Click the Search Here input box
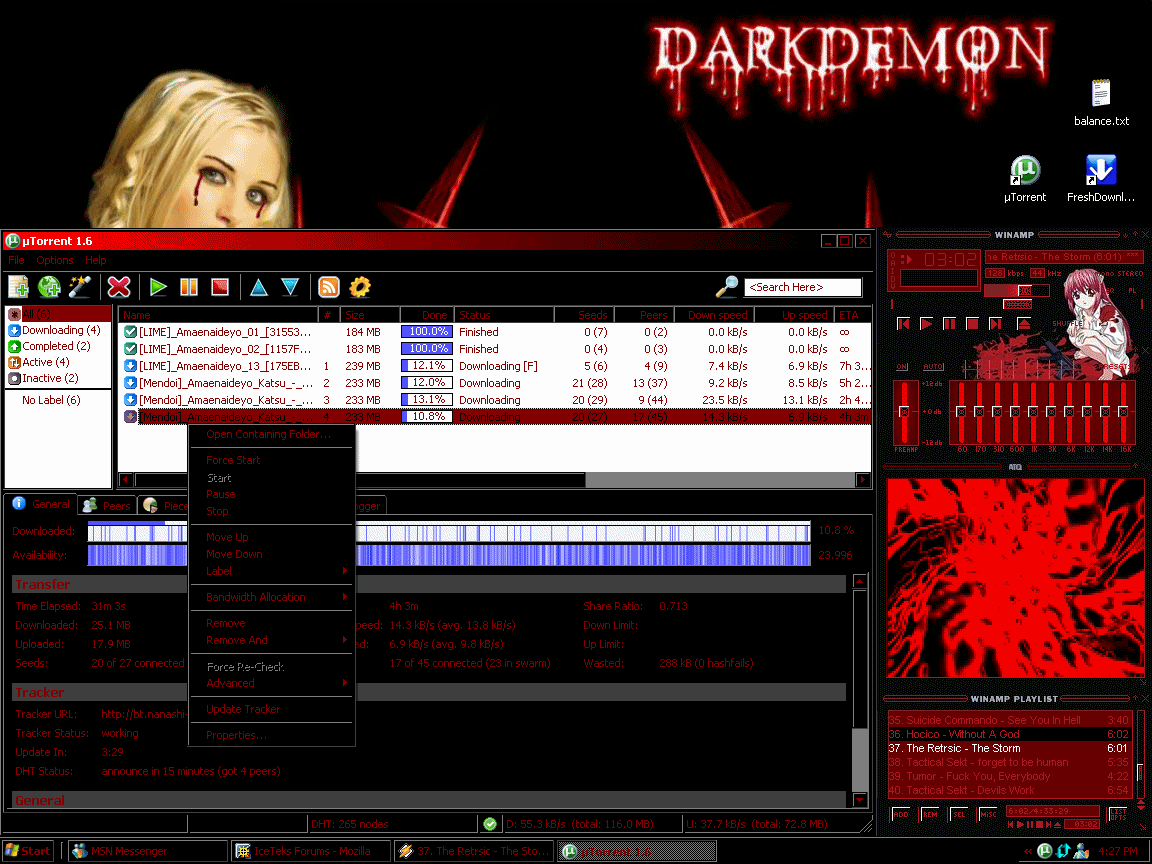This screenshot has height=864, width=1152. pyautogui.click(x=802, y=287)
